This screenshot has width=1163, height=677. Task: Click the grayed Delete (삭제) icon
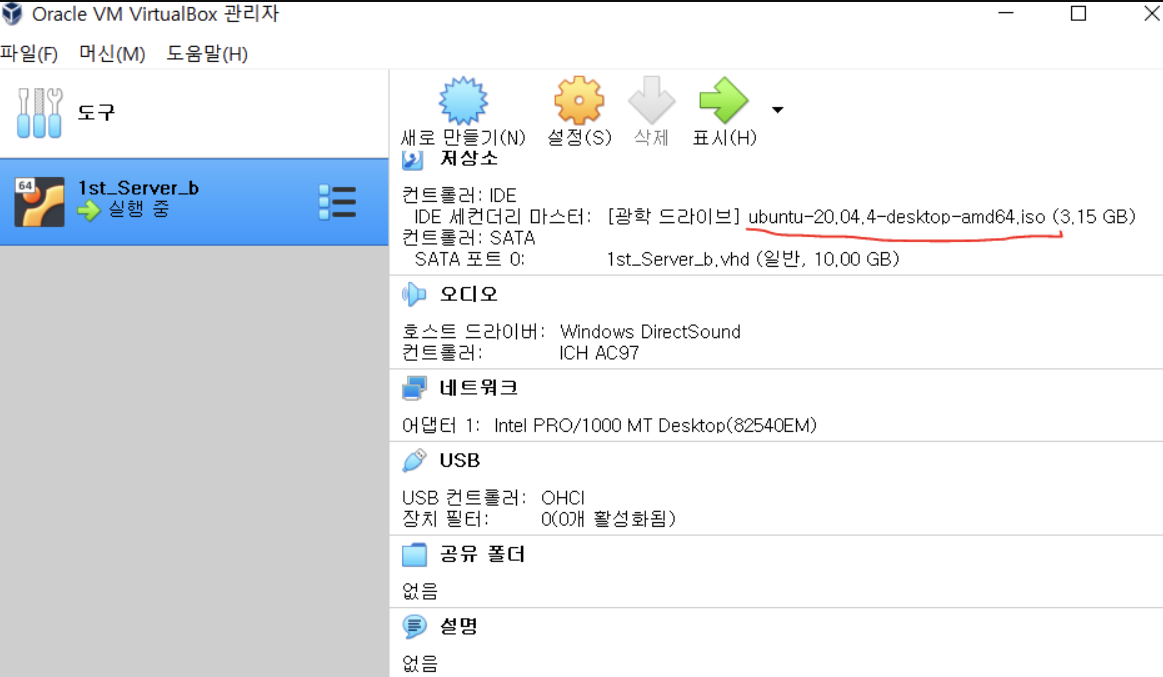click(651, 100)
